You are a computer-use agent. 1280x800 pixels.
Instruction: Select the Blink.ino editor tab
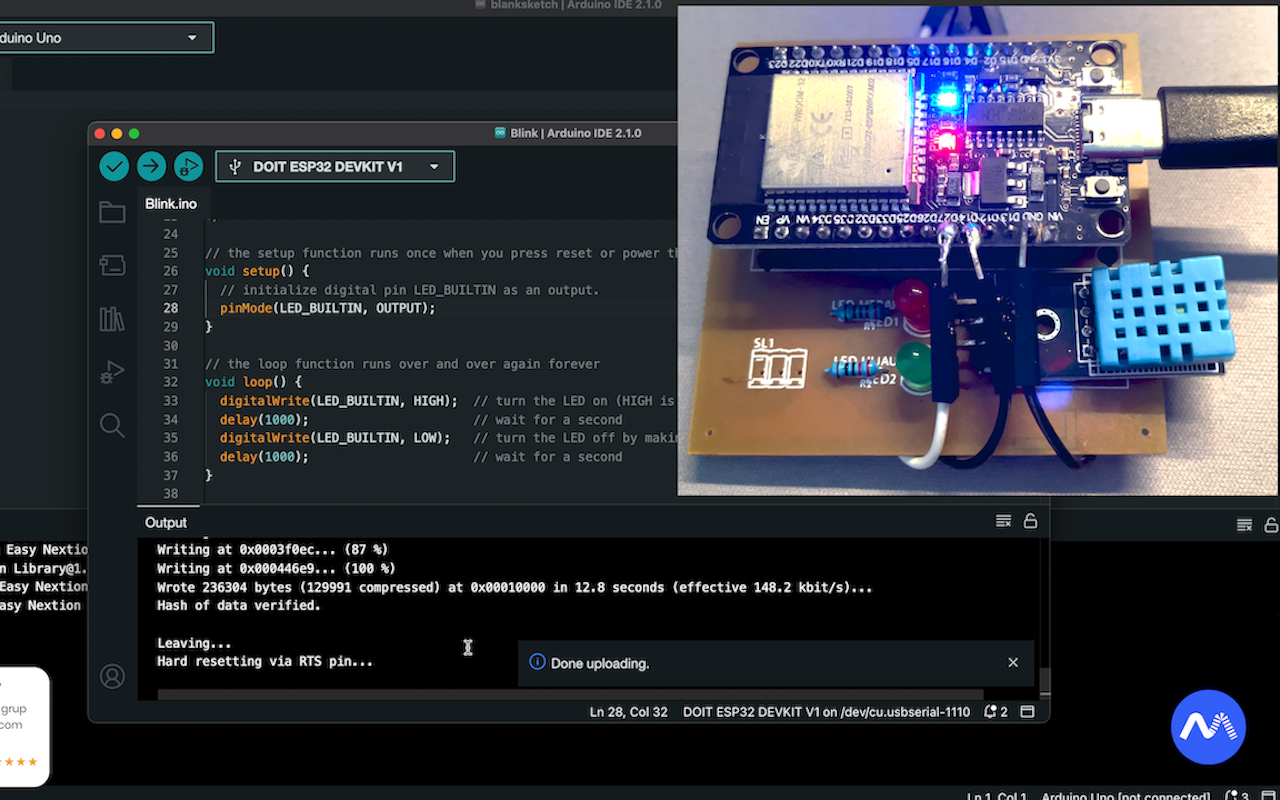click(171, 204)
